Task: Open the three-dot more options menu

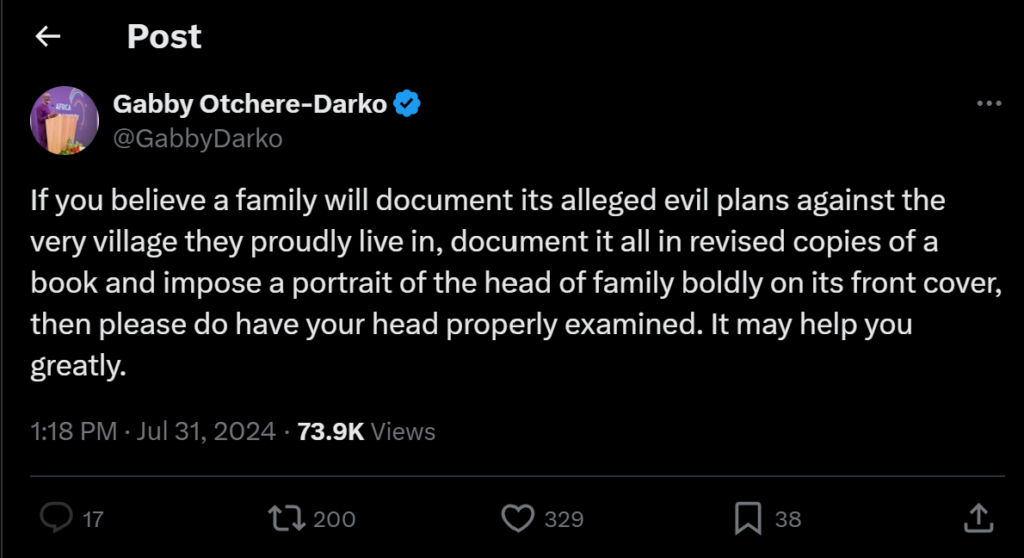Action: point(988,103)
